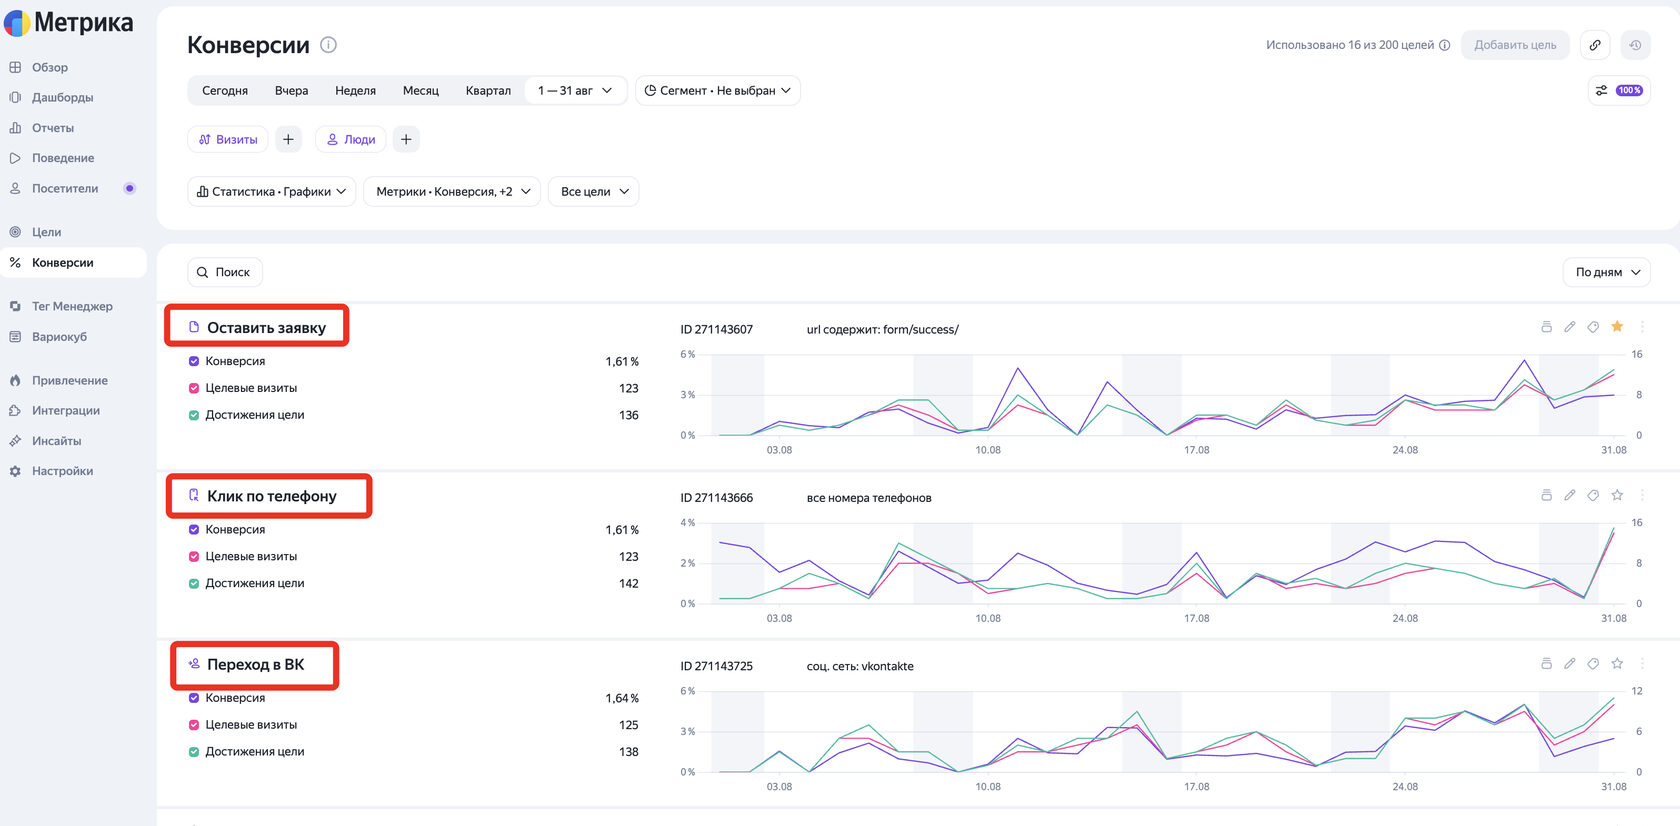
Task: Open Тег Менеджер in the sidebar
Action: (x=72, y=306)
